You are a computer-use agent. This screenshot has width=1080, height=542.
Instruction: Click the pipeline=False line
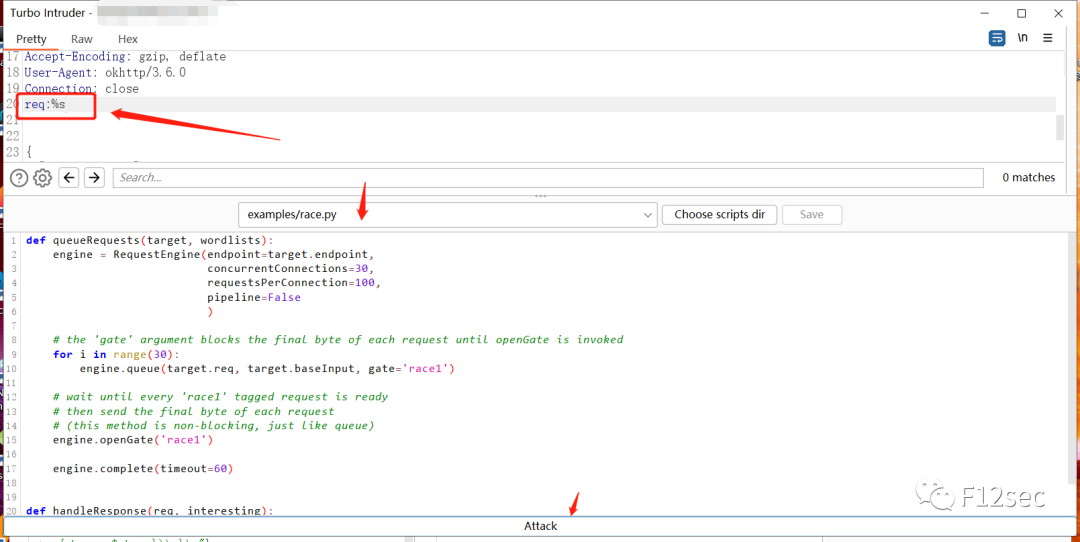pos(254,298)
